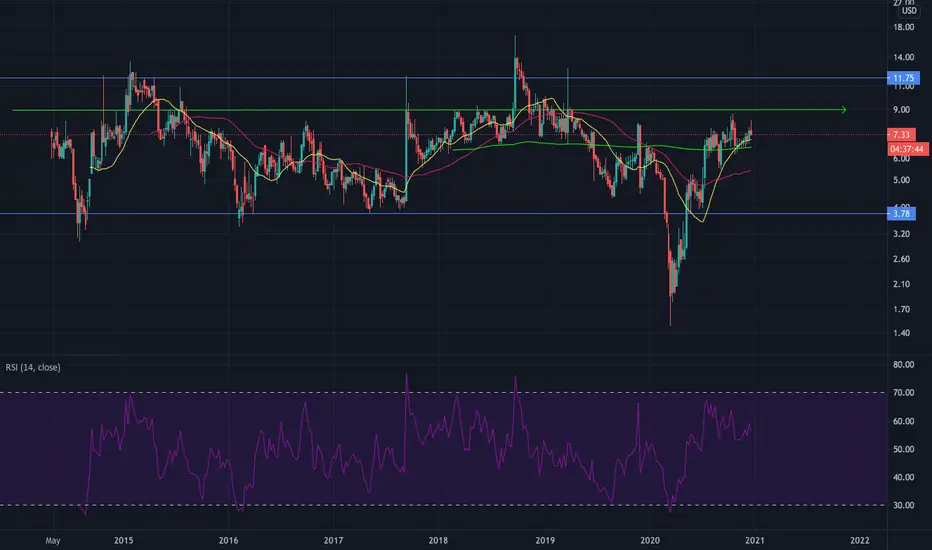Click the May label on time axis
The height and width of the screenshot is (550, 932).
[53, 540]
